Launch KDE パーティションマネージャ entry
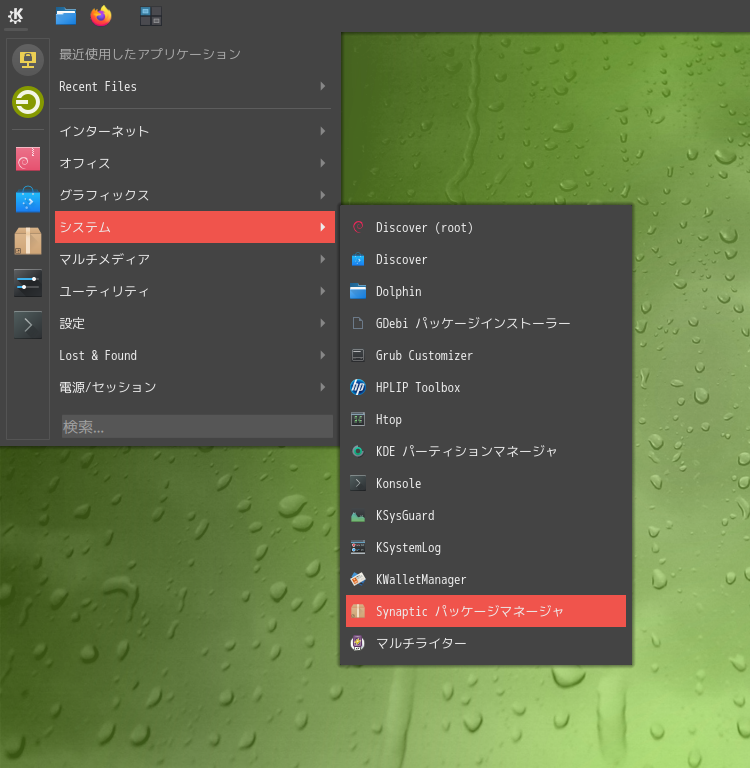Viewport: 750px width, 768px height. click(486, 451)
